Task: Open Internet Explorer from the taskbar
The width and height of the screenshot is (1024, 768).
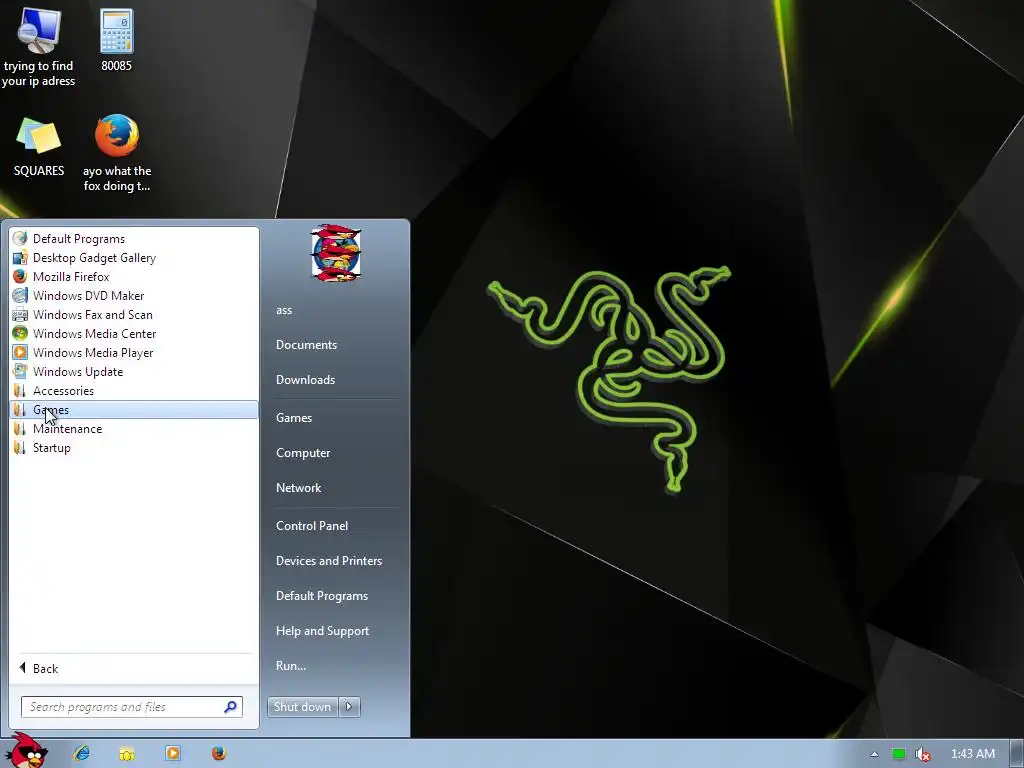Action: (x=82, y=753)
